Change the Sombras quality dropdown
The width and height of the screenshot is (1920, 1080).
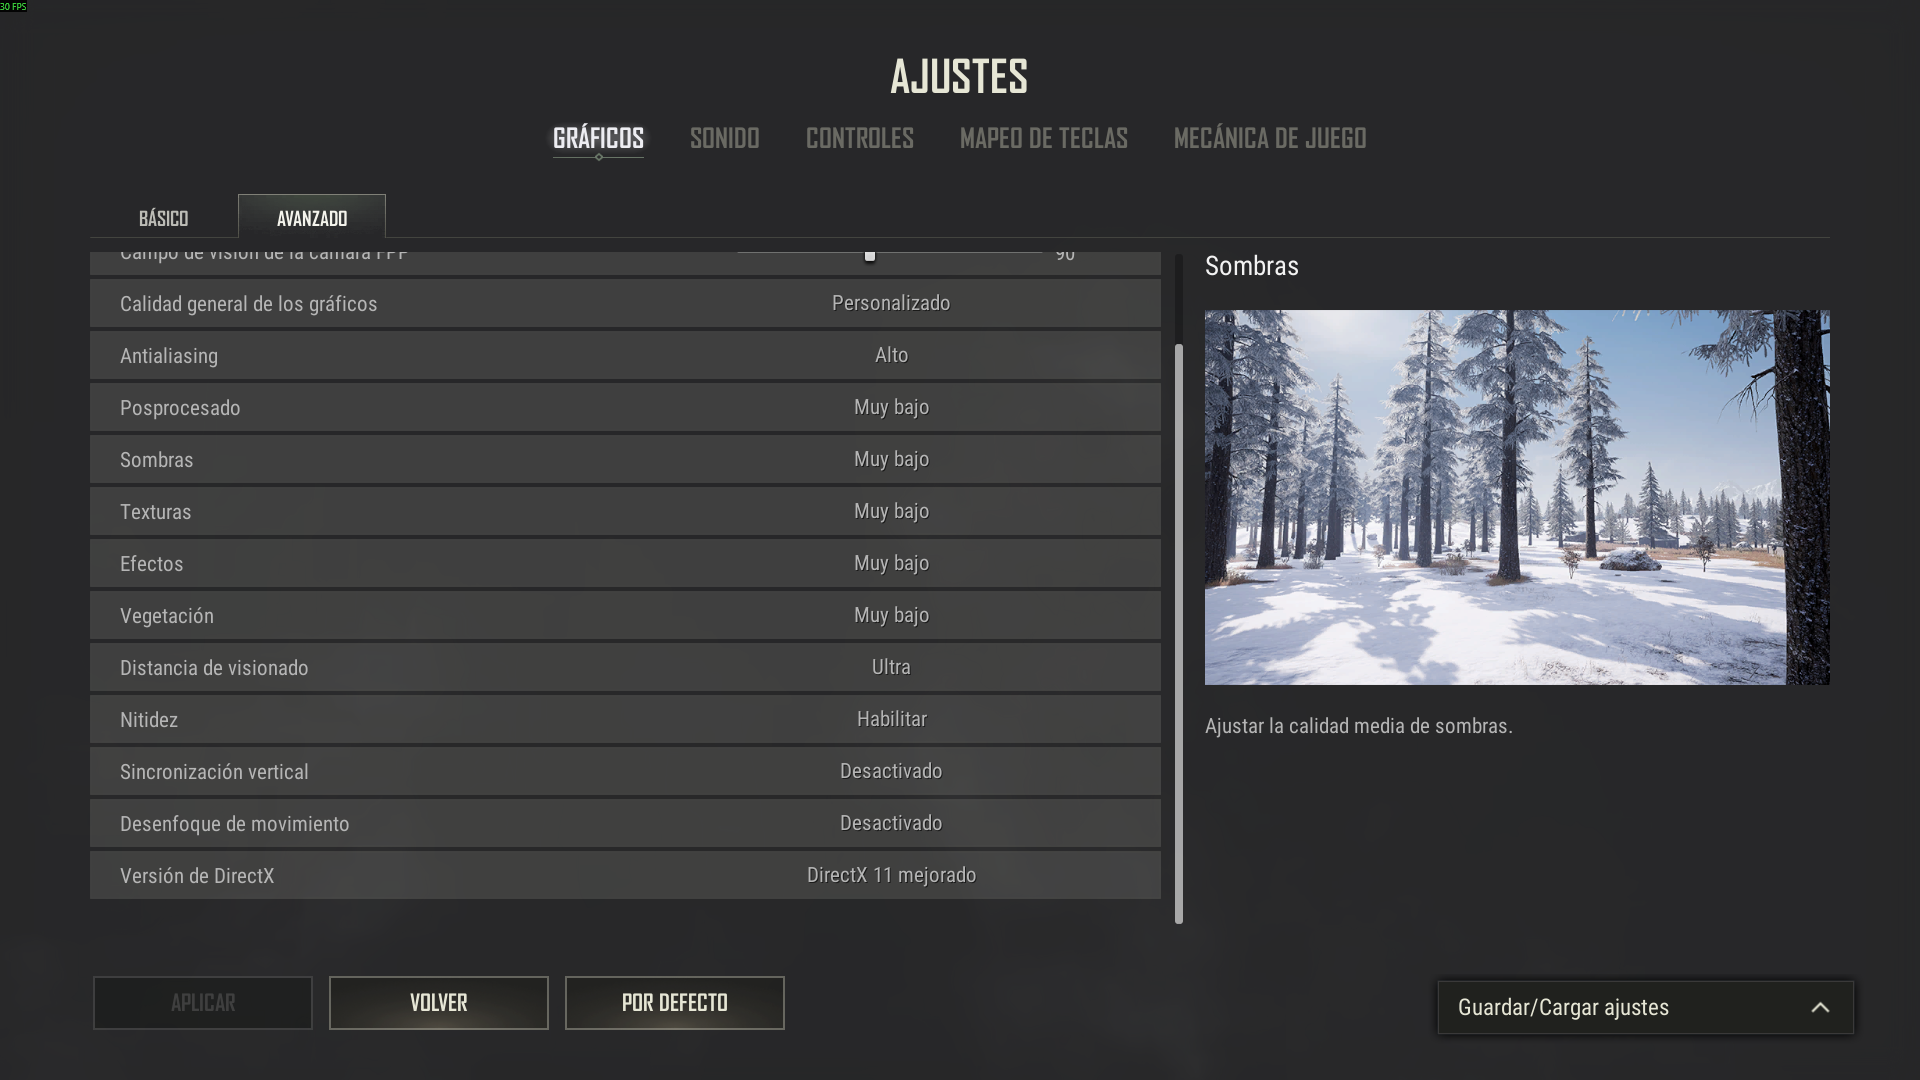click(891, 459)
